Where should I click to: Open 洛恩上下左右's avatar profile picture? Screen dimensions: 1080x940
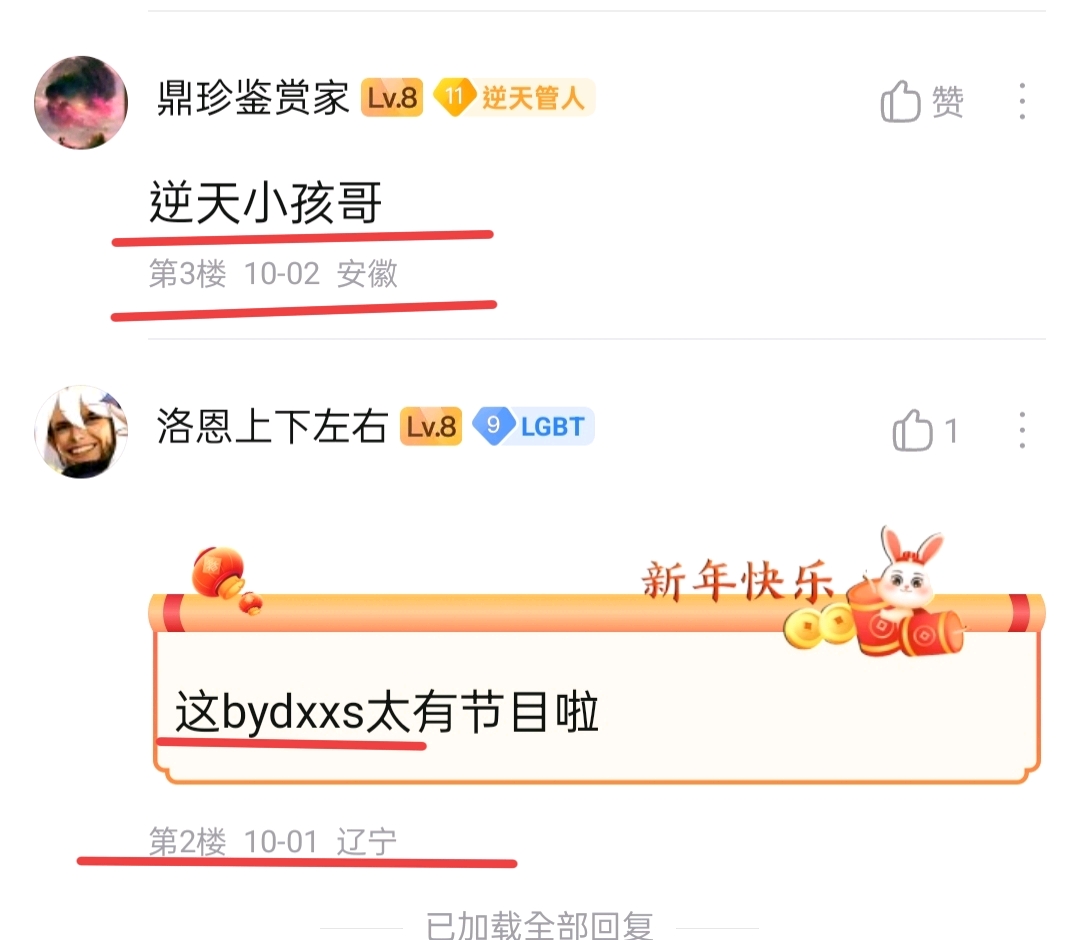[x=81, y=432]
